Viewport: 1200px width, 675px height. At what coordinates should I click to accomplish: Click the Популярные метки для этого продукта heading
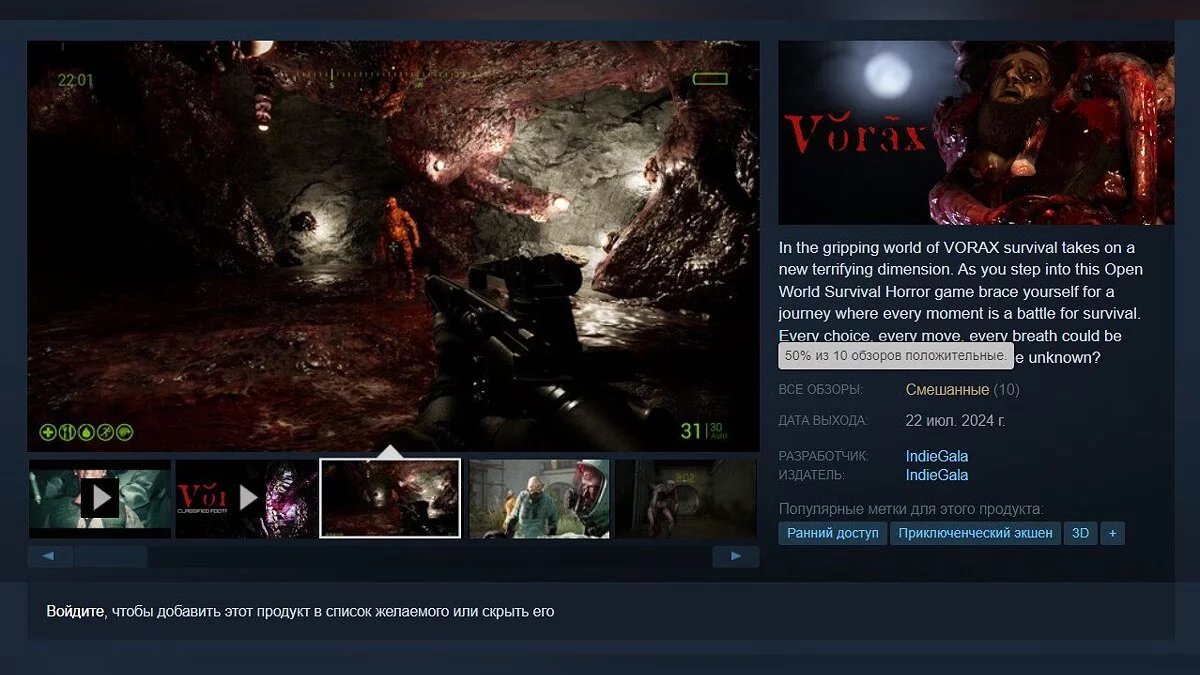pyautogui.click(x=911, y=508)
